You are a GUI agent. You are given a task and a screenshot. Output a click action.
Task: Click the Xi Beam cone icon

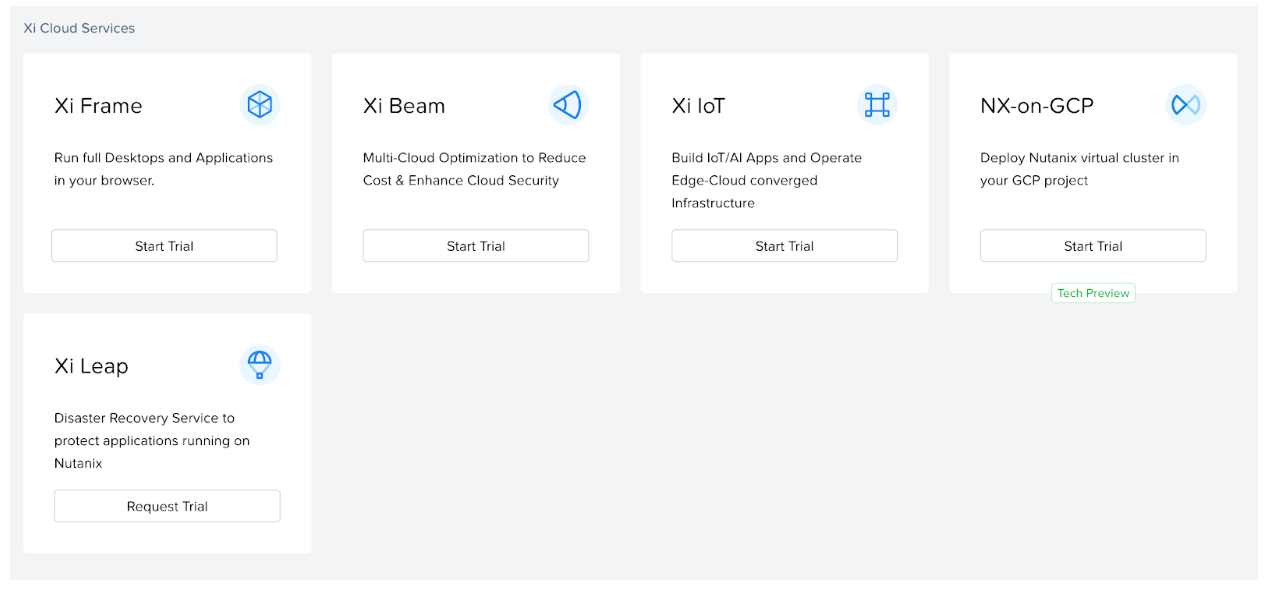point(568,105)
